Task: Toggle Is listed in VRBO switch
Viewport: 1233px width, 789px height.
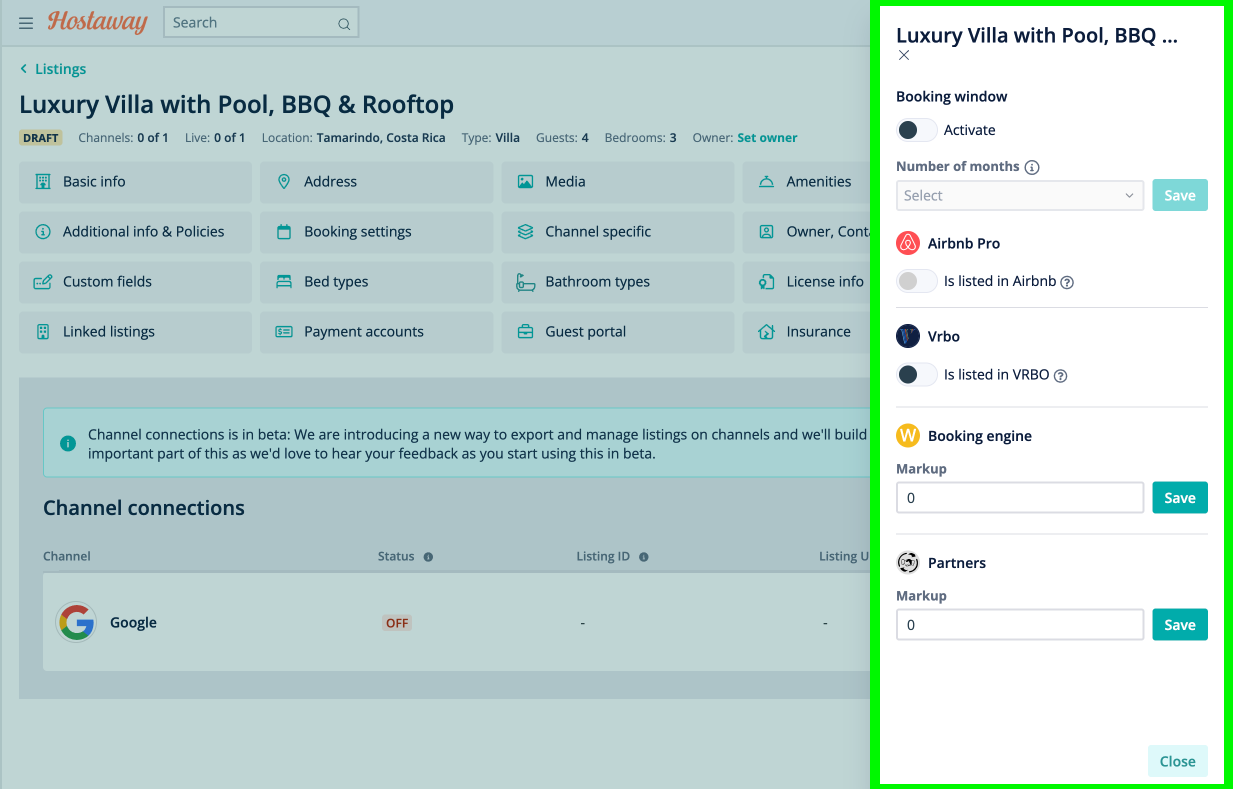Action: click(x=916, y=374)
